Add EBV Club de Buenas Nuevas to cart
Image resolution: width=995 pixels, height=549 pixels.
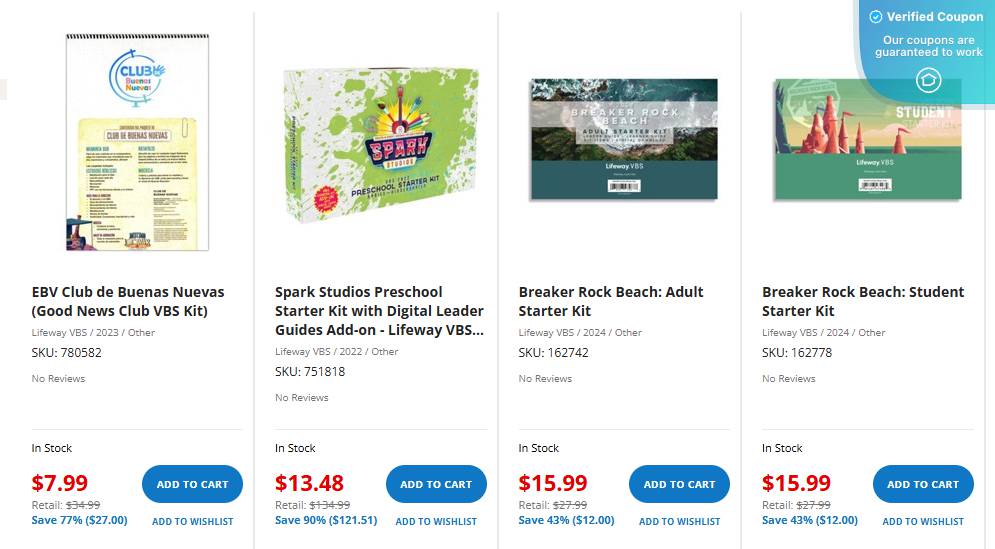pos(192,484)
